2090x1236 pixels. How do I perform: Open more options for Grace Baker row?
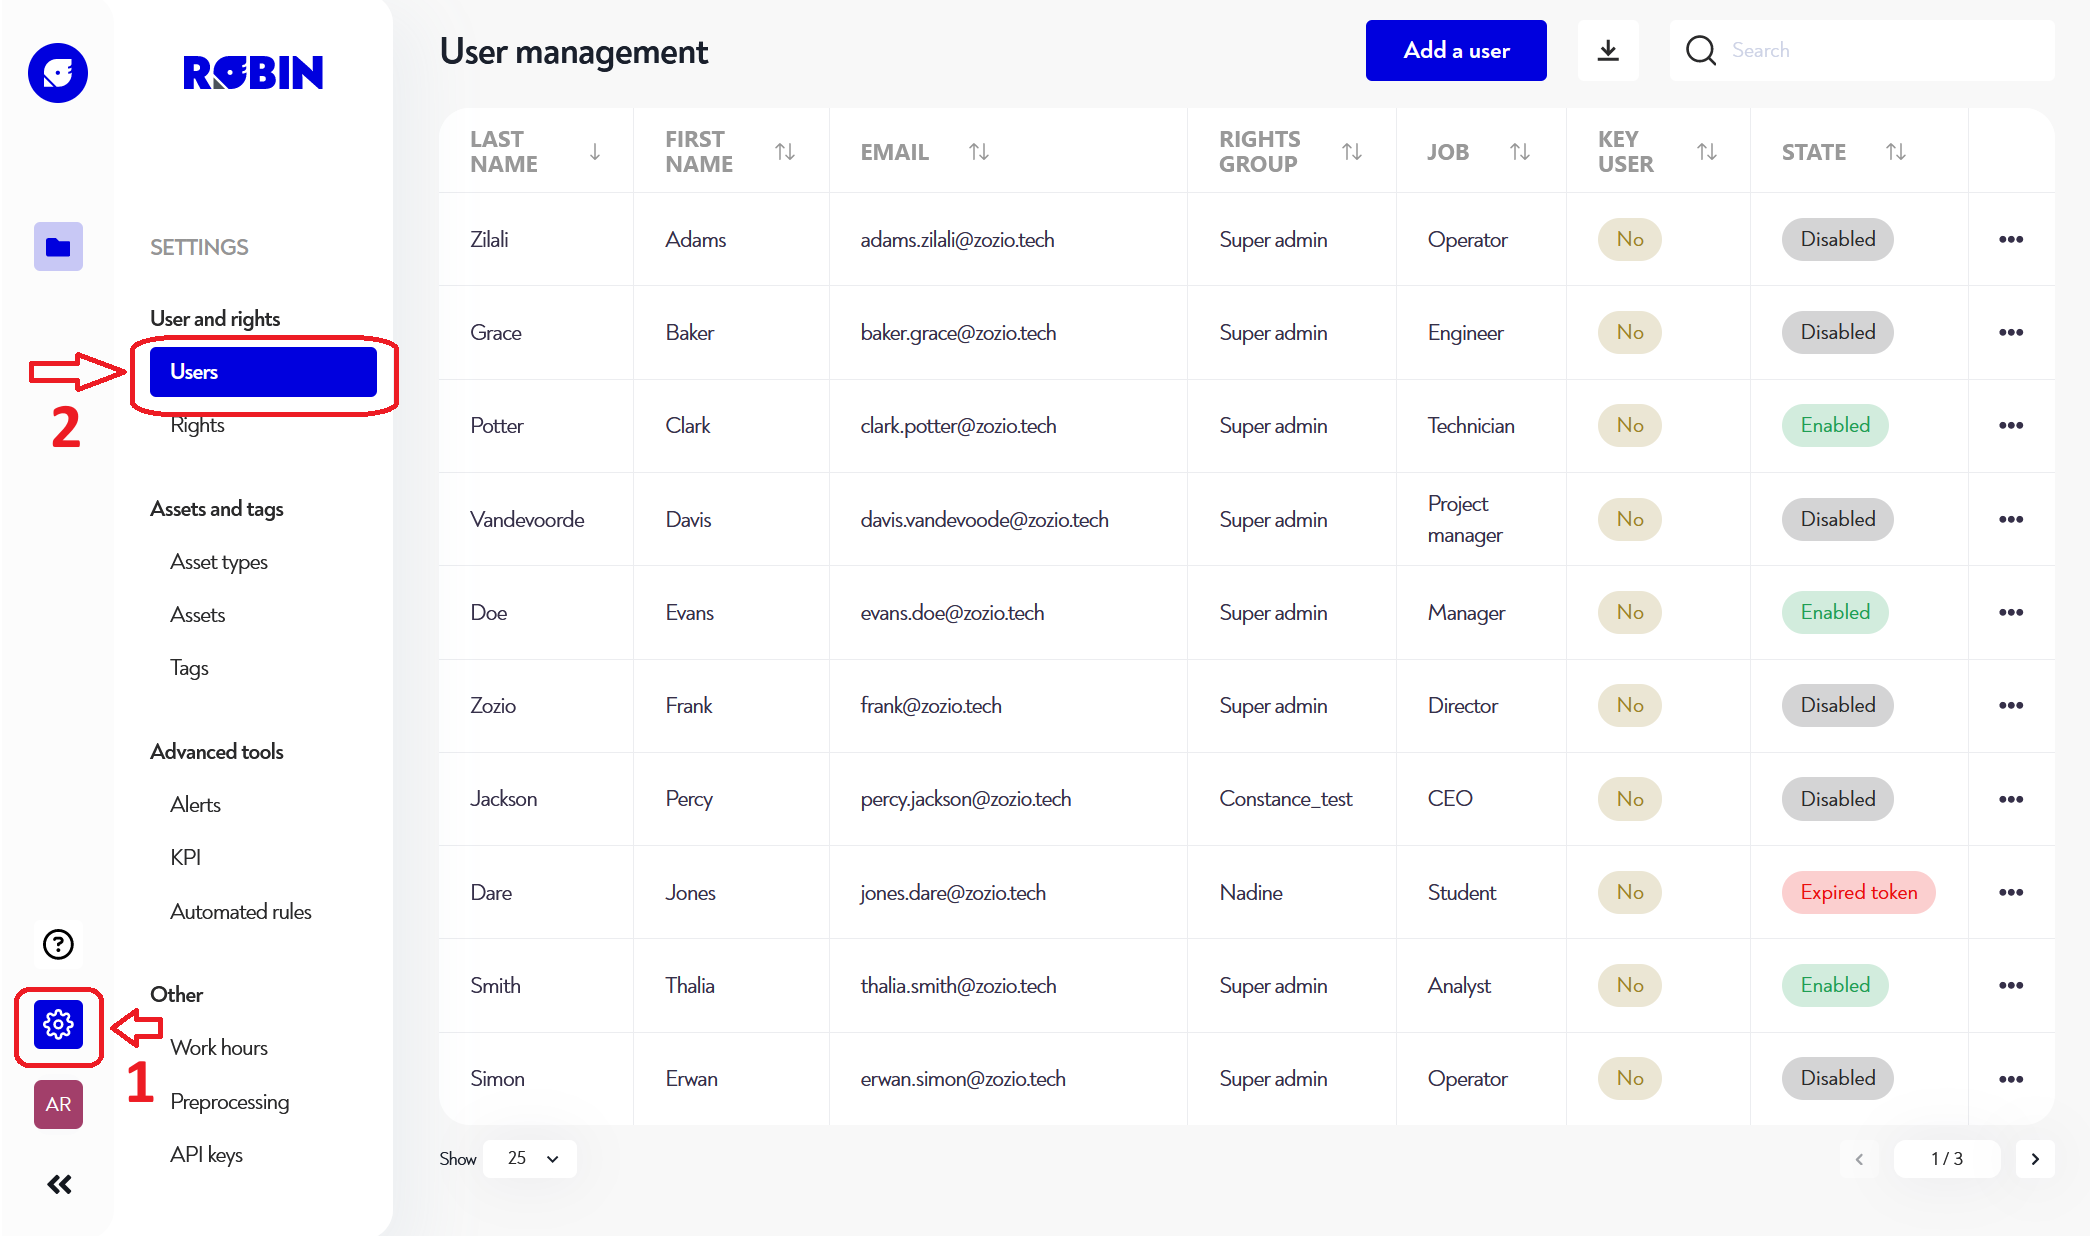point(2011,332)
